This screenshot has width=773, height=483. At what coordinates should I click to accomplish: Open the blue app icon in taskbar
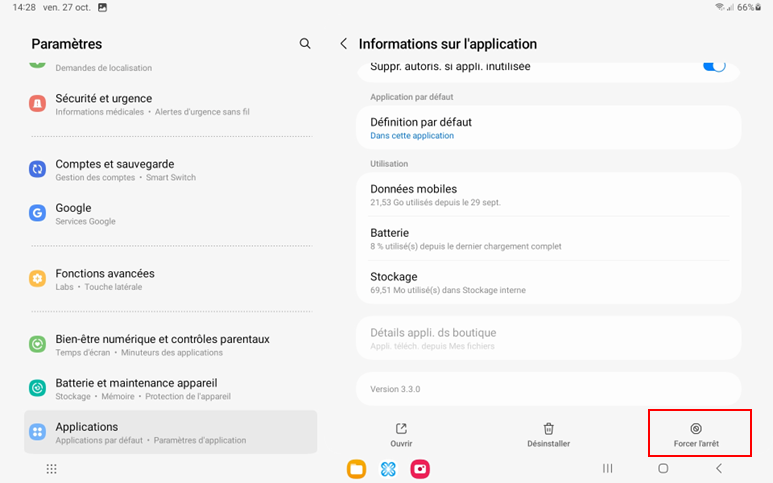click(388, 469)
